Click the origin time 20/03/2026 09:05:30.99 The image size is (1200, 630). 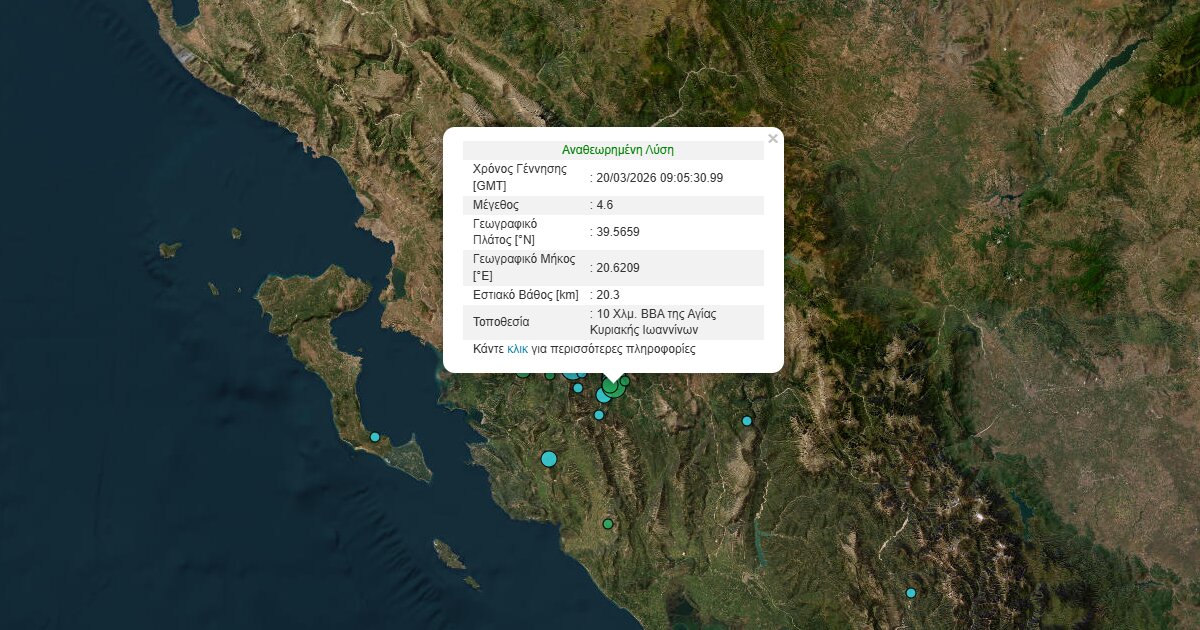659,178
